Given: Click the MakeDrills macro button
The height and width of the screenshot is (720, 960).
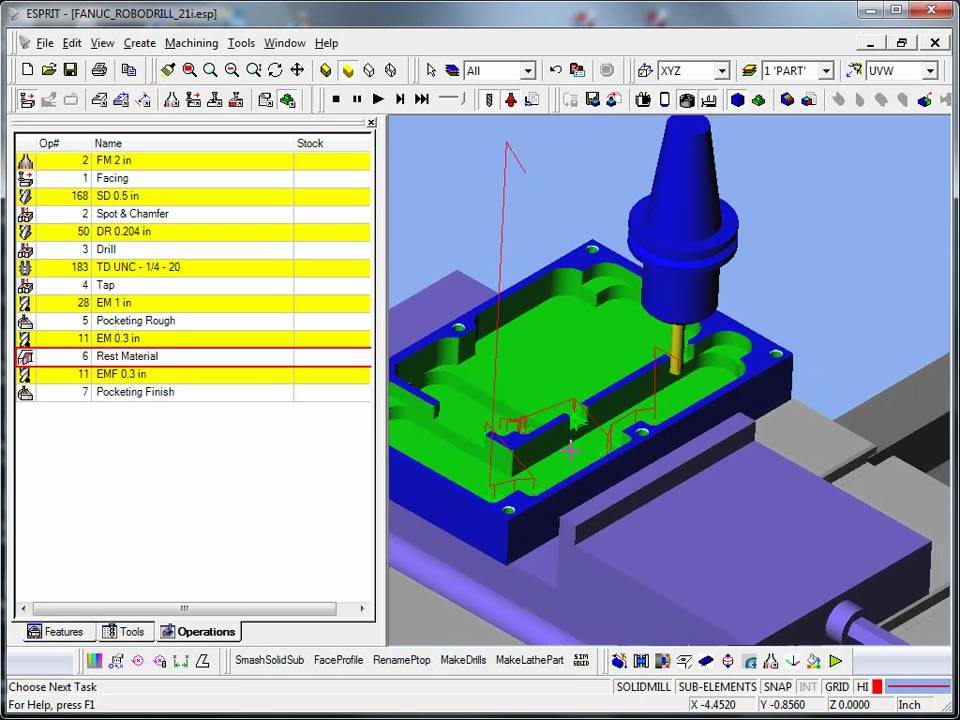Looking at the screenshot, I should (x=463, y=660).
